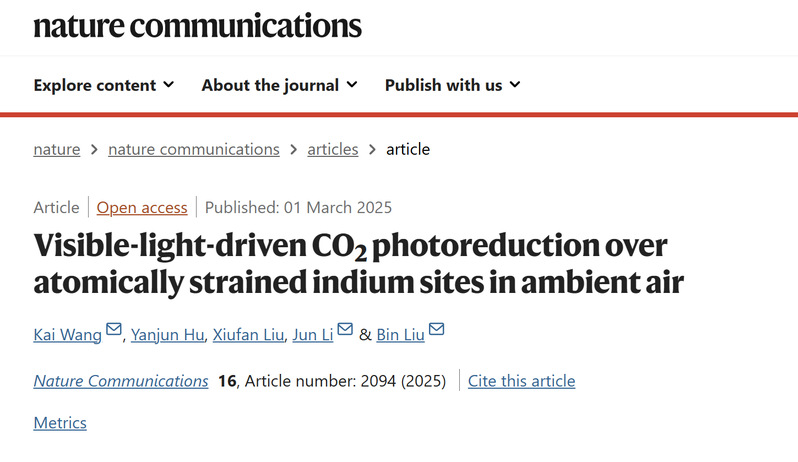
Task: Open the Metrics page
Action: [60, 423]
